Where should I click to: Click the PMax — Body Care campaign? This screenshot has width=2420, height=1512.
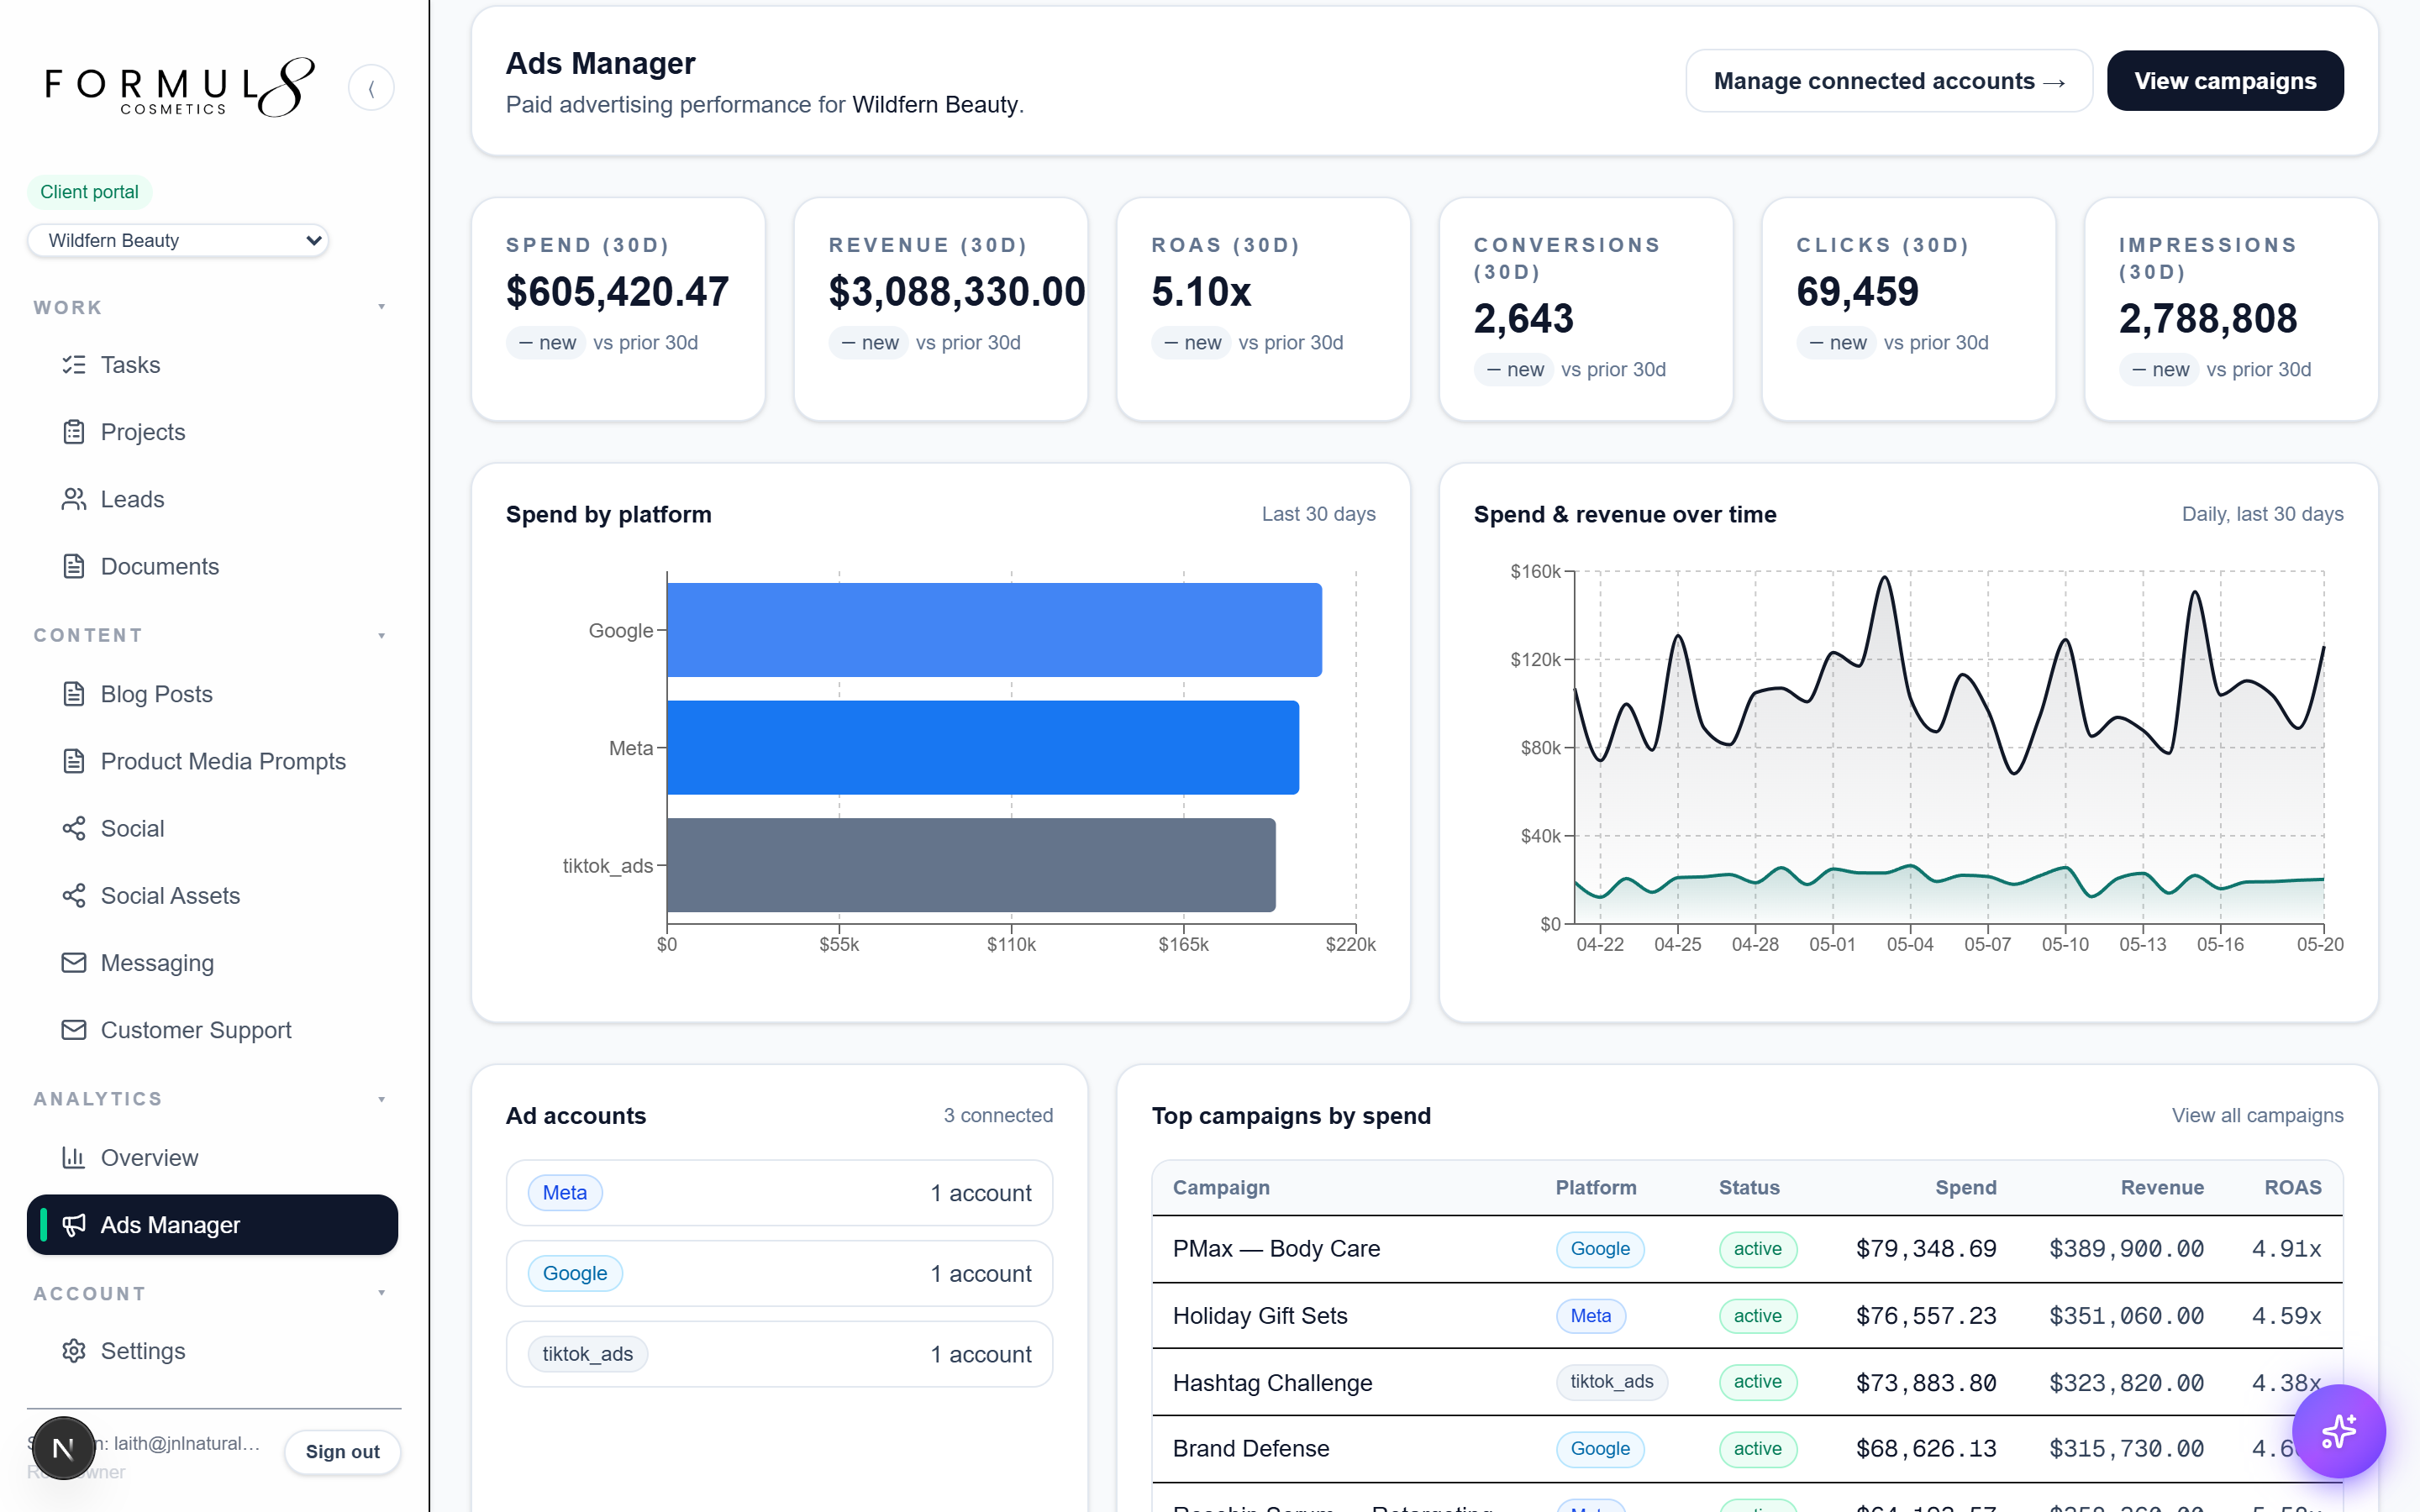pyautogui.click(x=1276, y=1248)
